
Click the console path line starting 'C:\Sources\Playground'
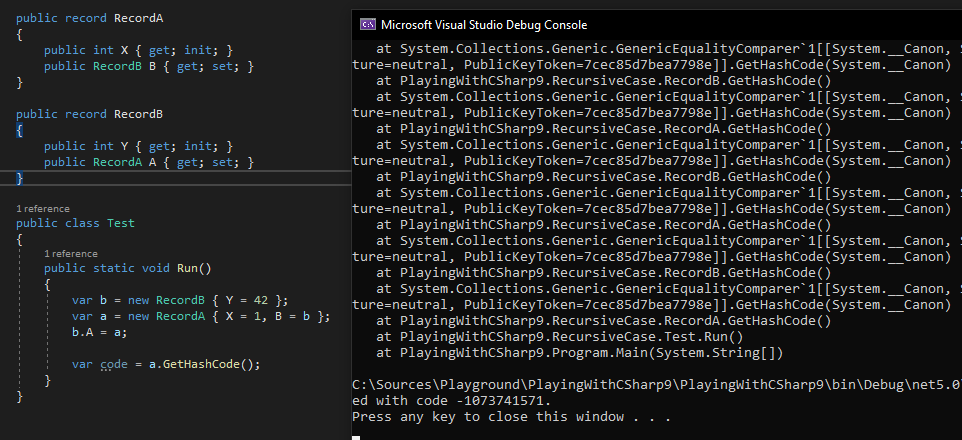(656, 385)
